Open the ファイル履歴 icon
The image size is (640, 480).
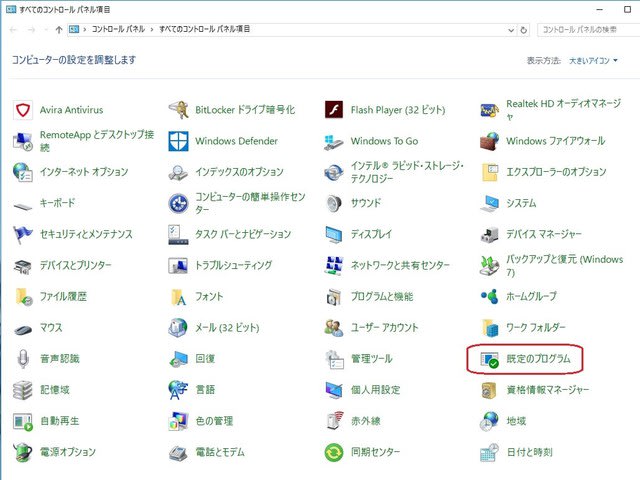(23, 296)
